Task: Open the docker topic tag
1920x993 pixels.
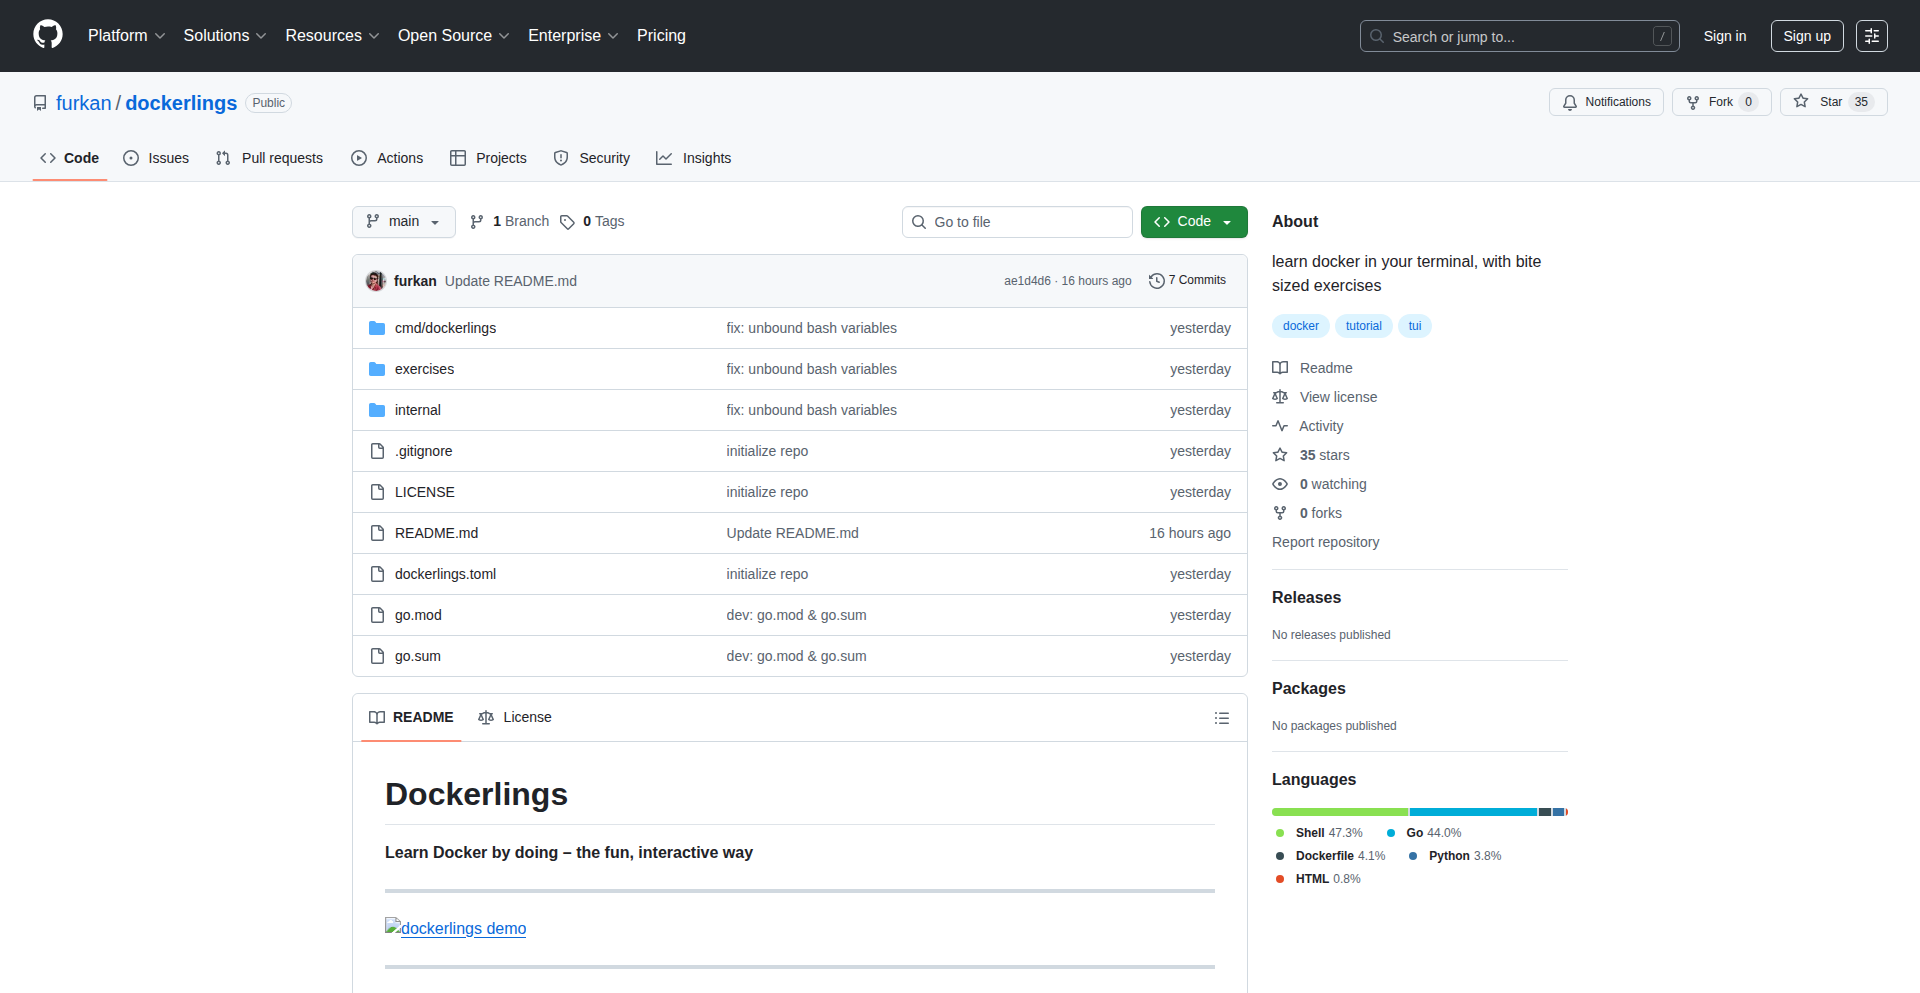Action: 1300,325
